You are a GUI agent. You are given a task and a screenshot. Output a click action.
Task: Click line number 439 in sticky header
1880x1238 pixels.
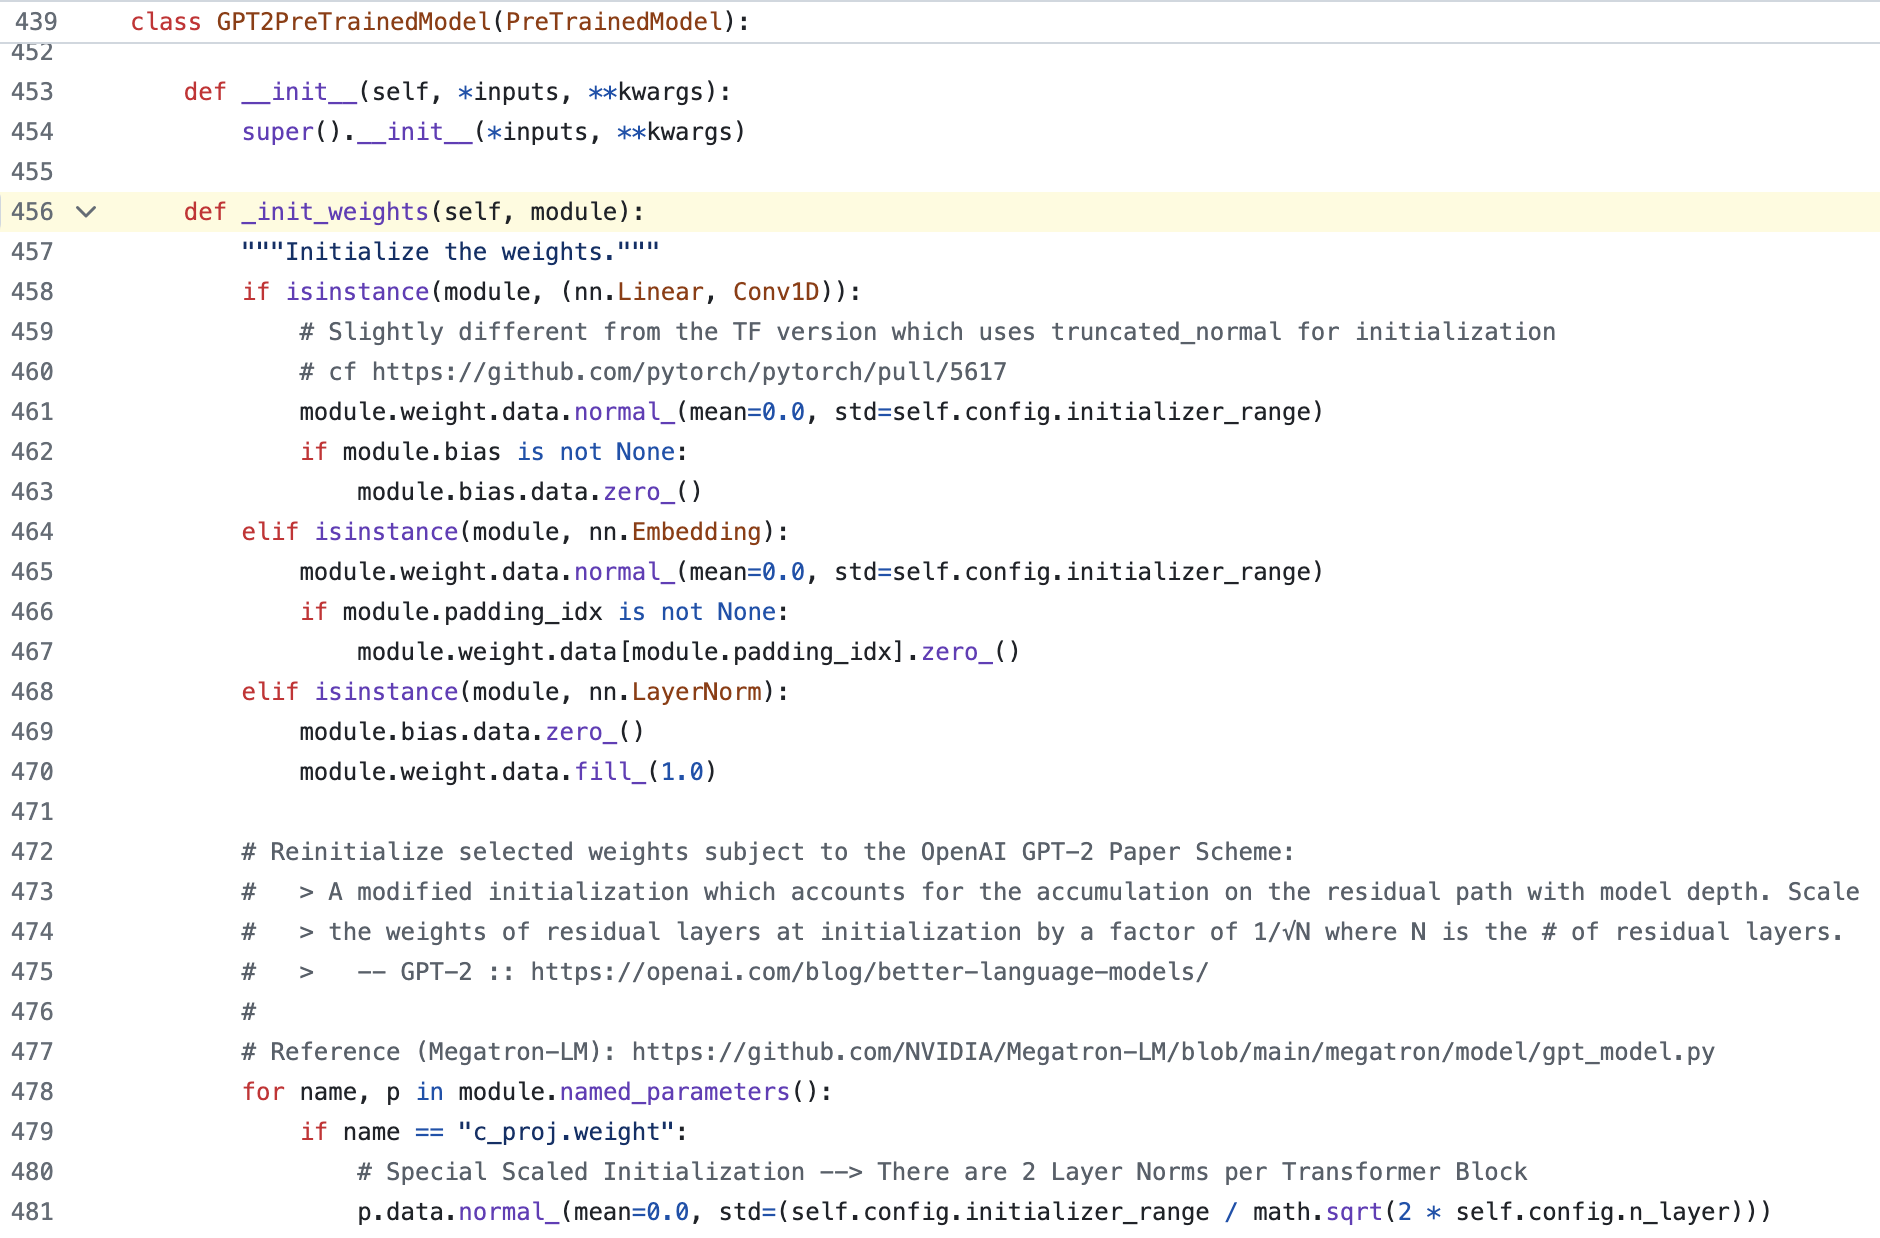click(x=35, y=22)
